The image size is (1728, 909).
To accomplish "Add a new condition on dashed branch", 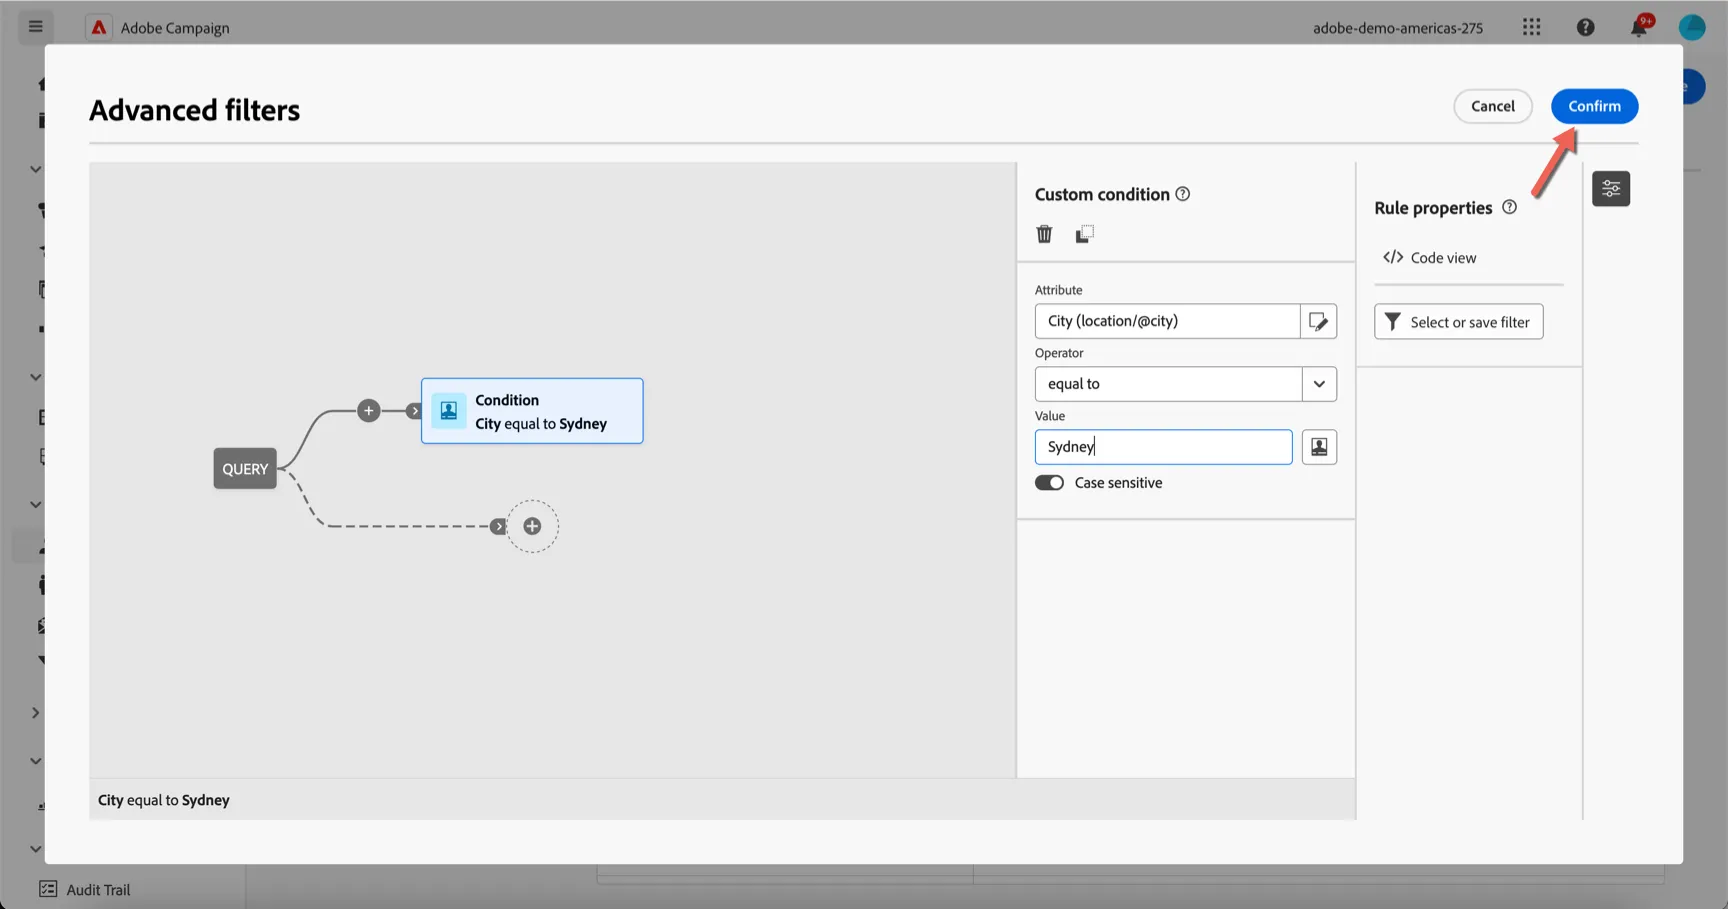I will pos(532,526).
